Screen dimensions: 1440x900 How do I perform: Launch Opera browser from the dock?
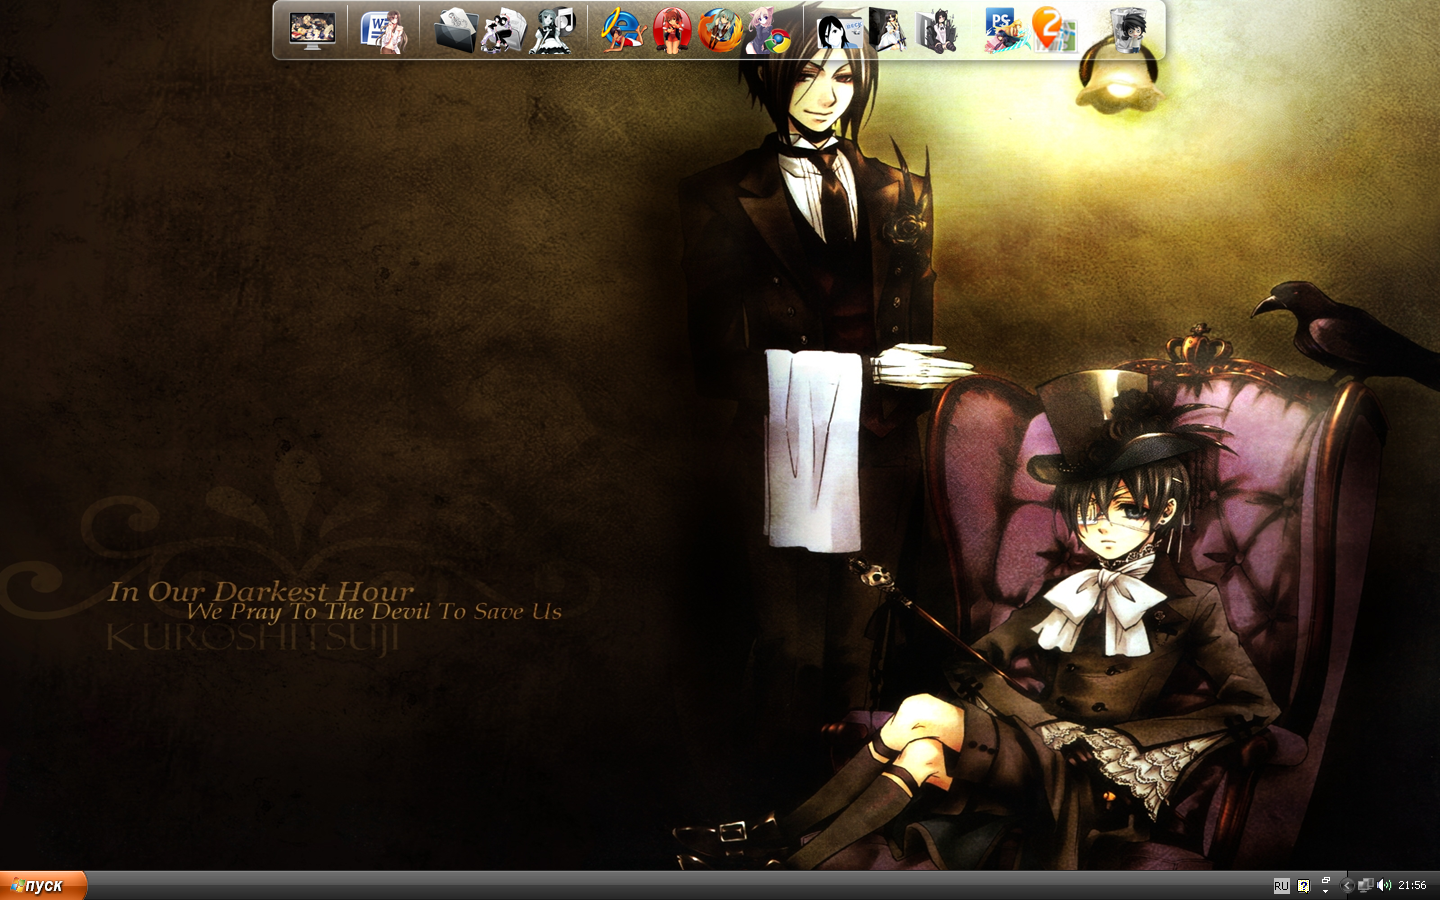(x=672, y=30)
